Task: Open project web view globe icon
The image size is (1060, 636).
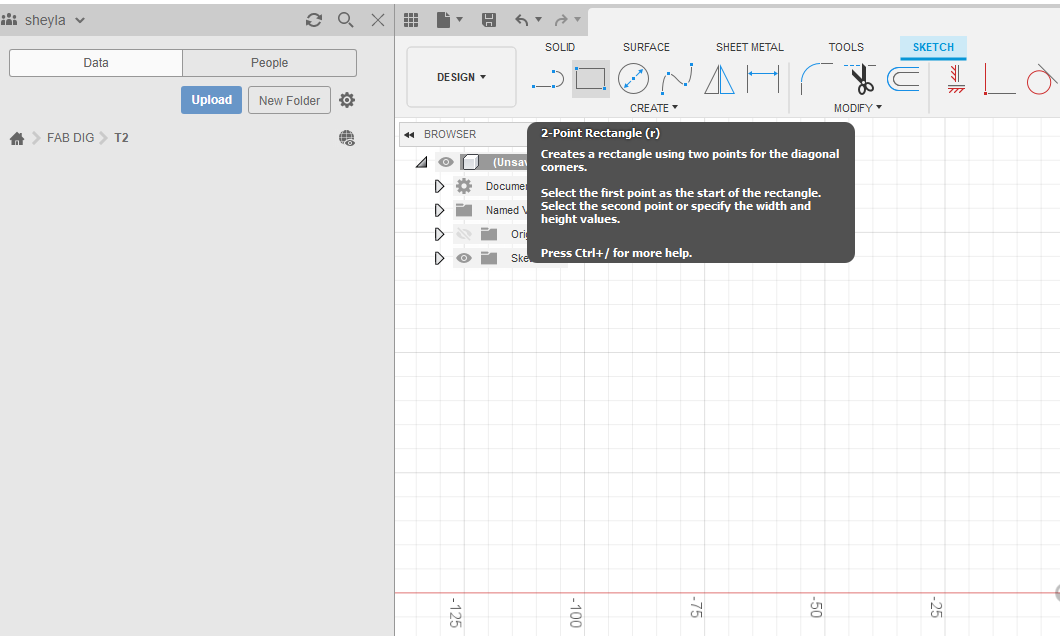Action: click(347, 138)
